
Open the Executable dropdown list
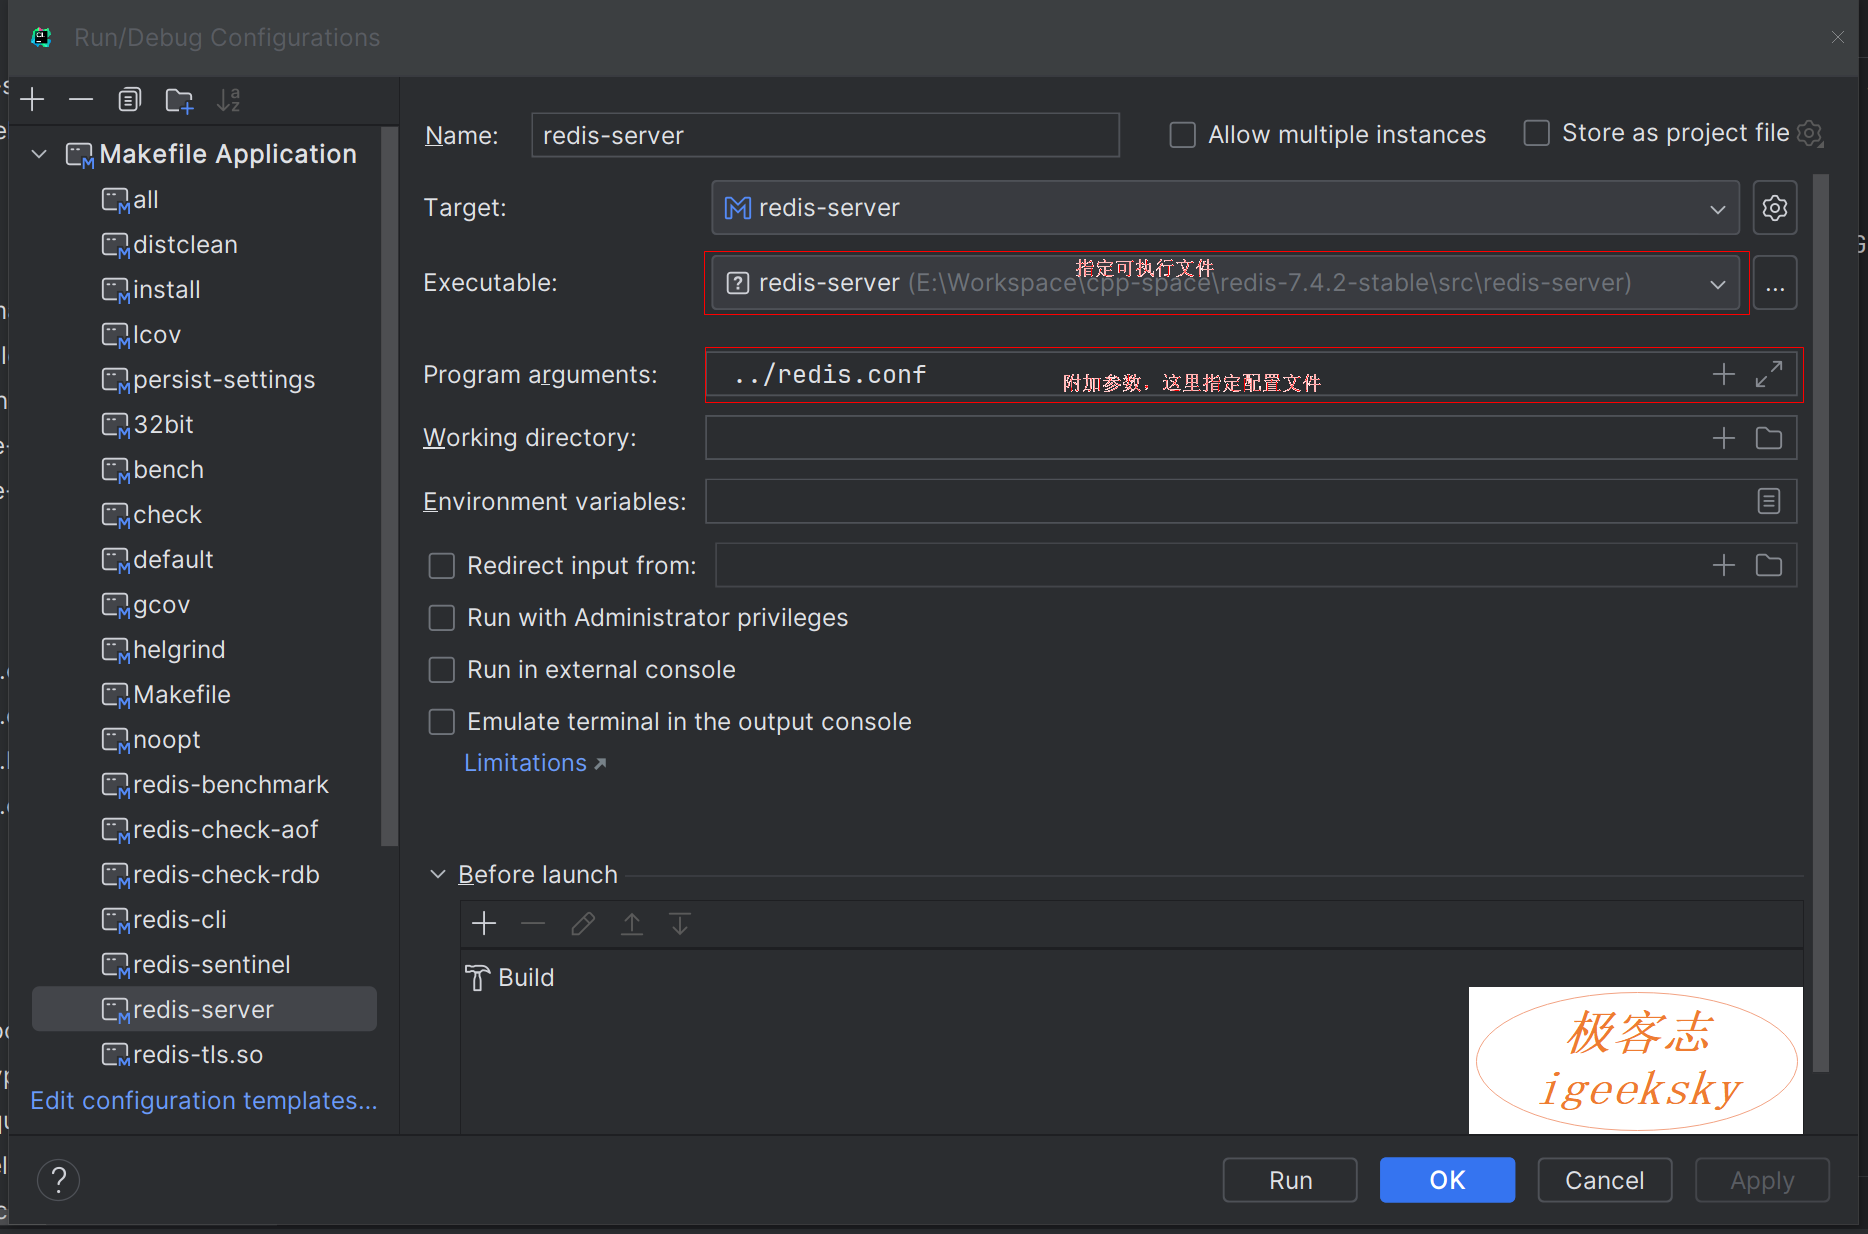1717,284
